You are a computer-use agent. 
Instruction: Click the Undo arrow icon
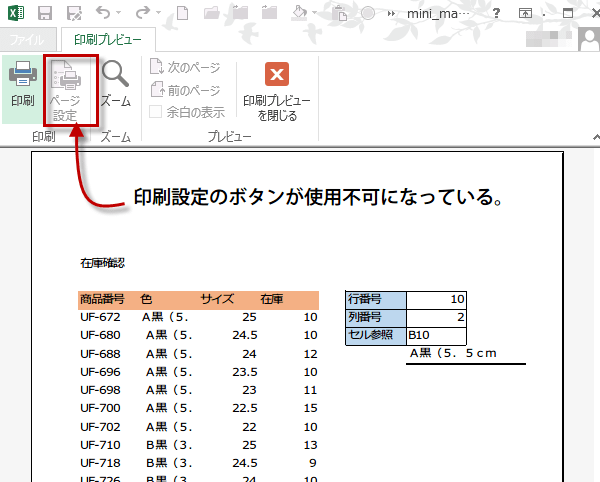[x=105, y=13]
